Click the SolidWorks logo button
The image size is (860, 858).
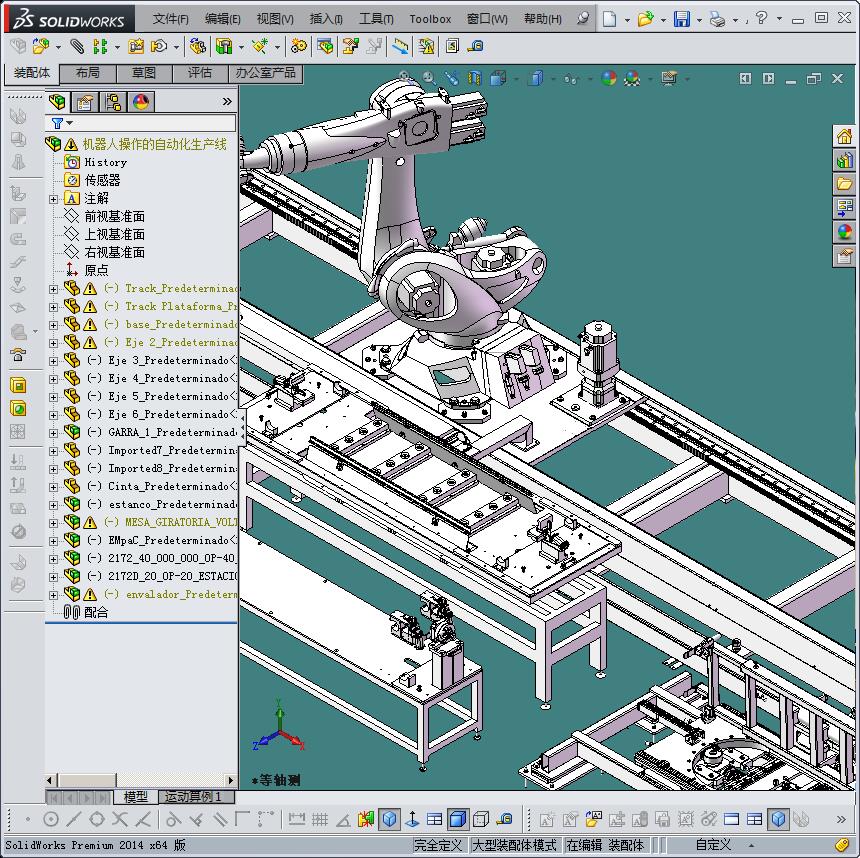pos(69,20)
